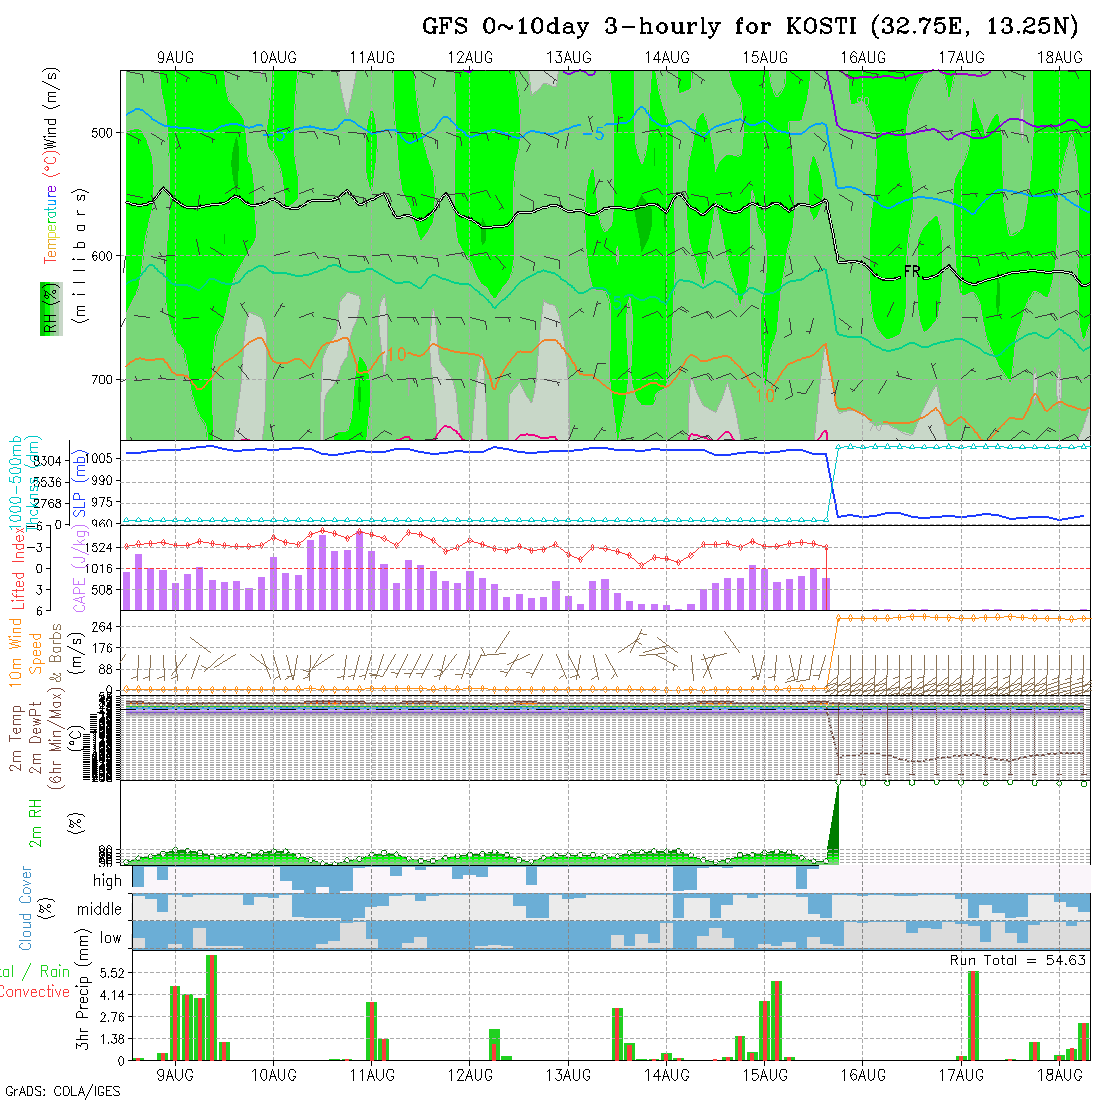The width and height of the screenshot is (1100, 1100).
Task: Click the high cloud cover row label
Action: pyautogui.click(x=107, y=880)
